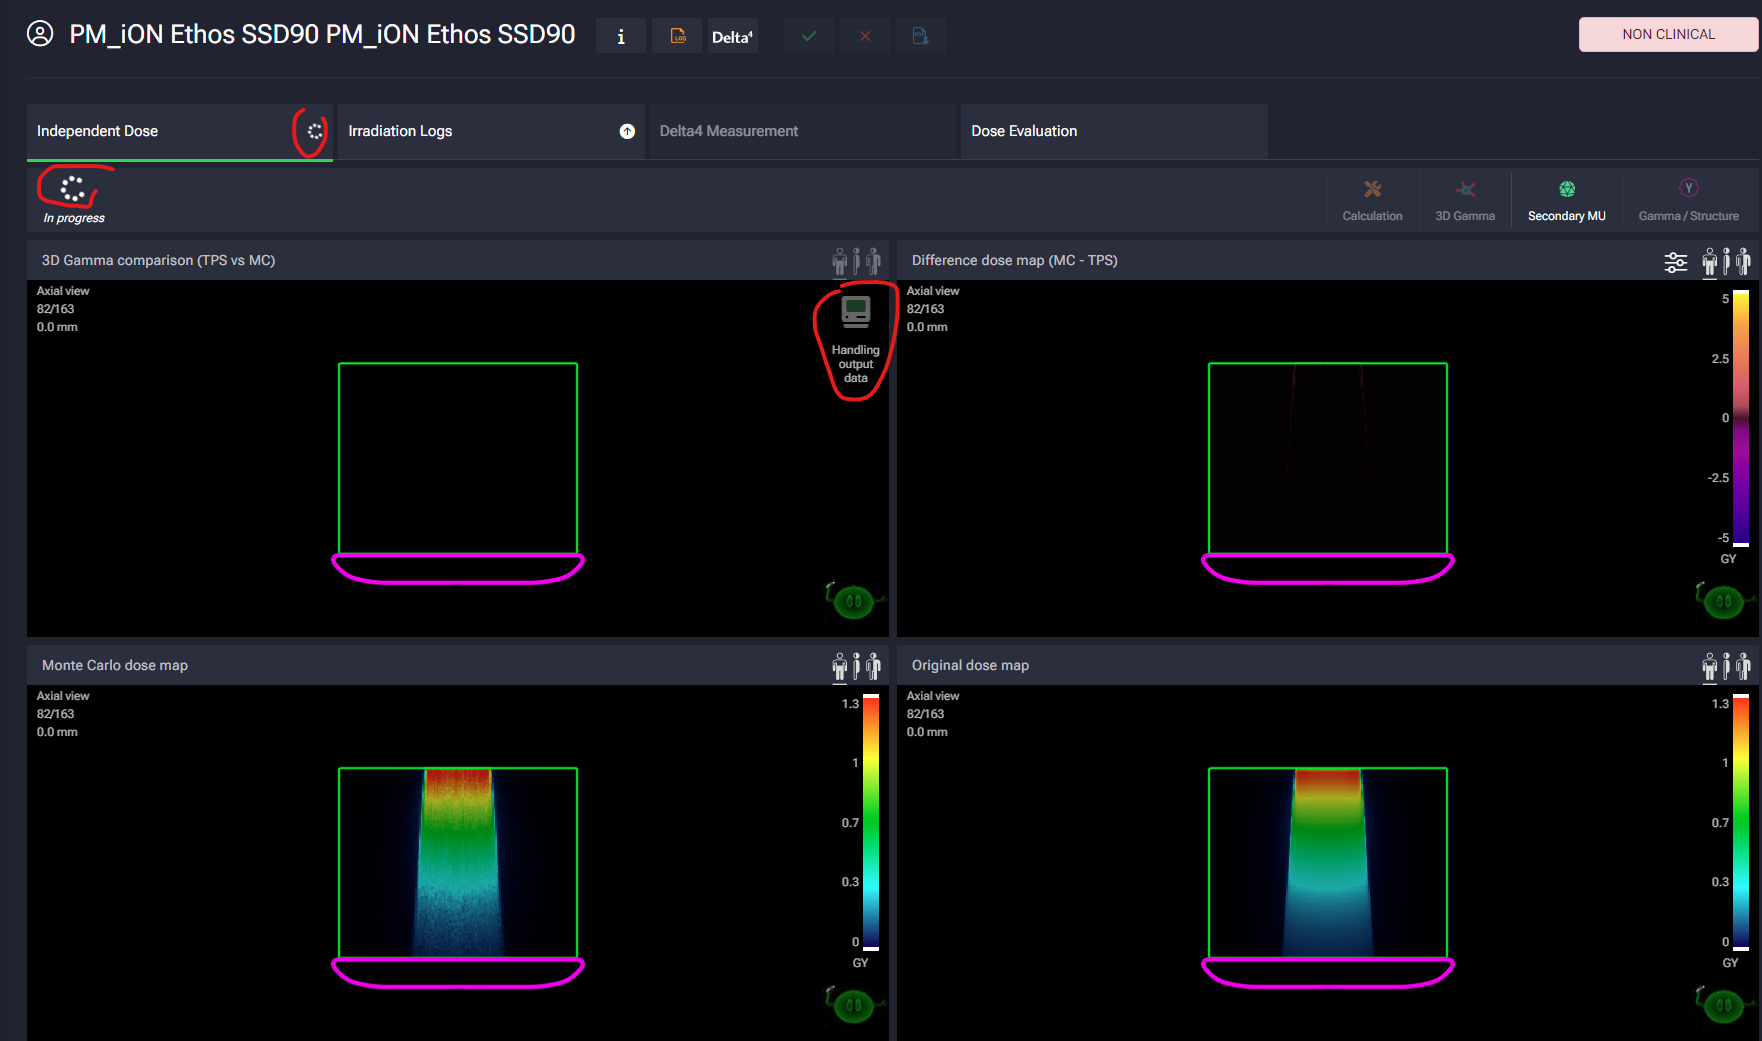
Task: Click the Irradiation Logs upload arrow icon
Action: [x=627, y=131]
